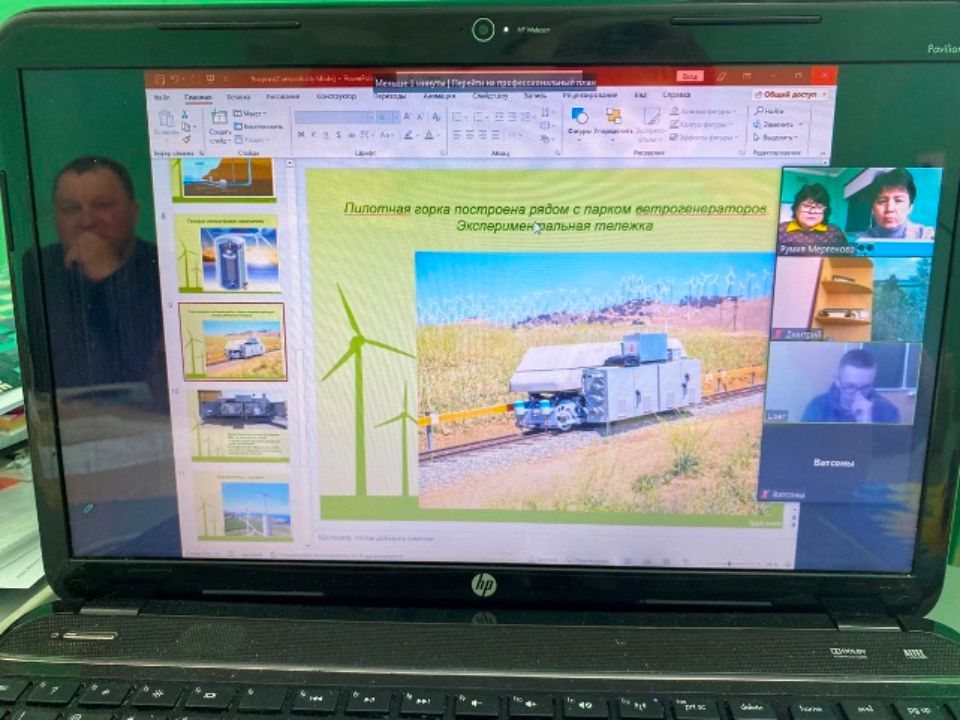Viewport: 960px width, 720px height.
Task: Click the Bullets list icon
Action: (457, 116)
